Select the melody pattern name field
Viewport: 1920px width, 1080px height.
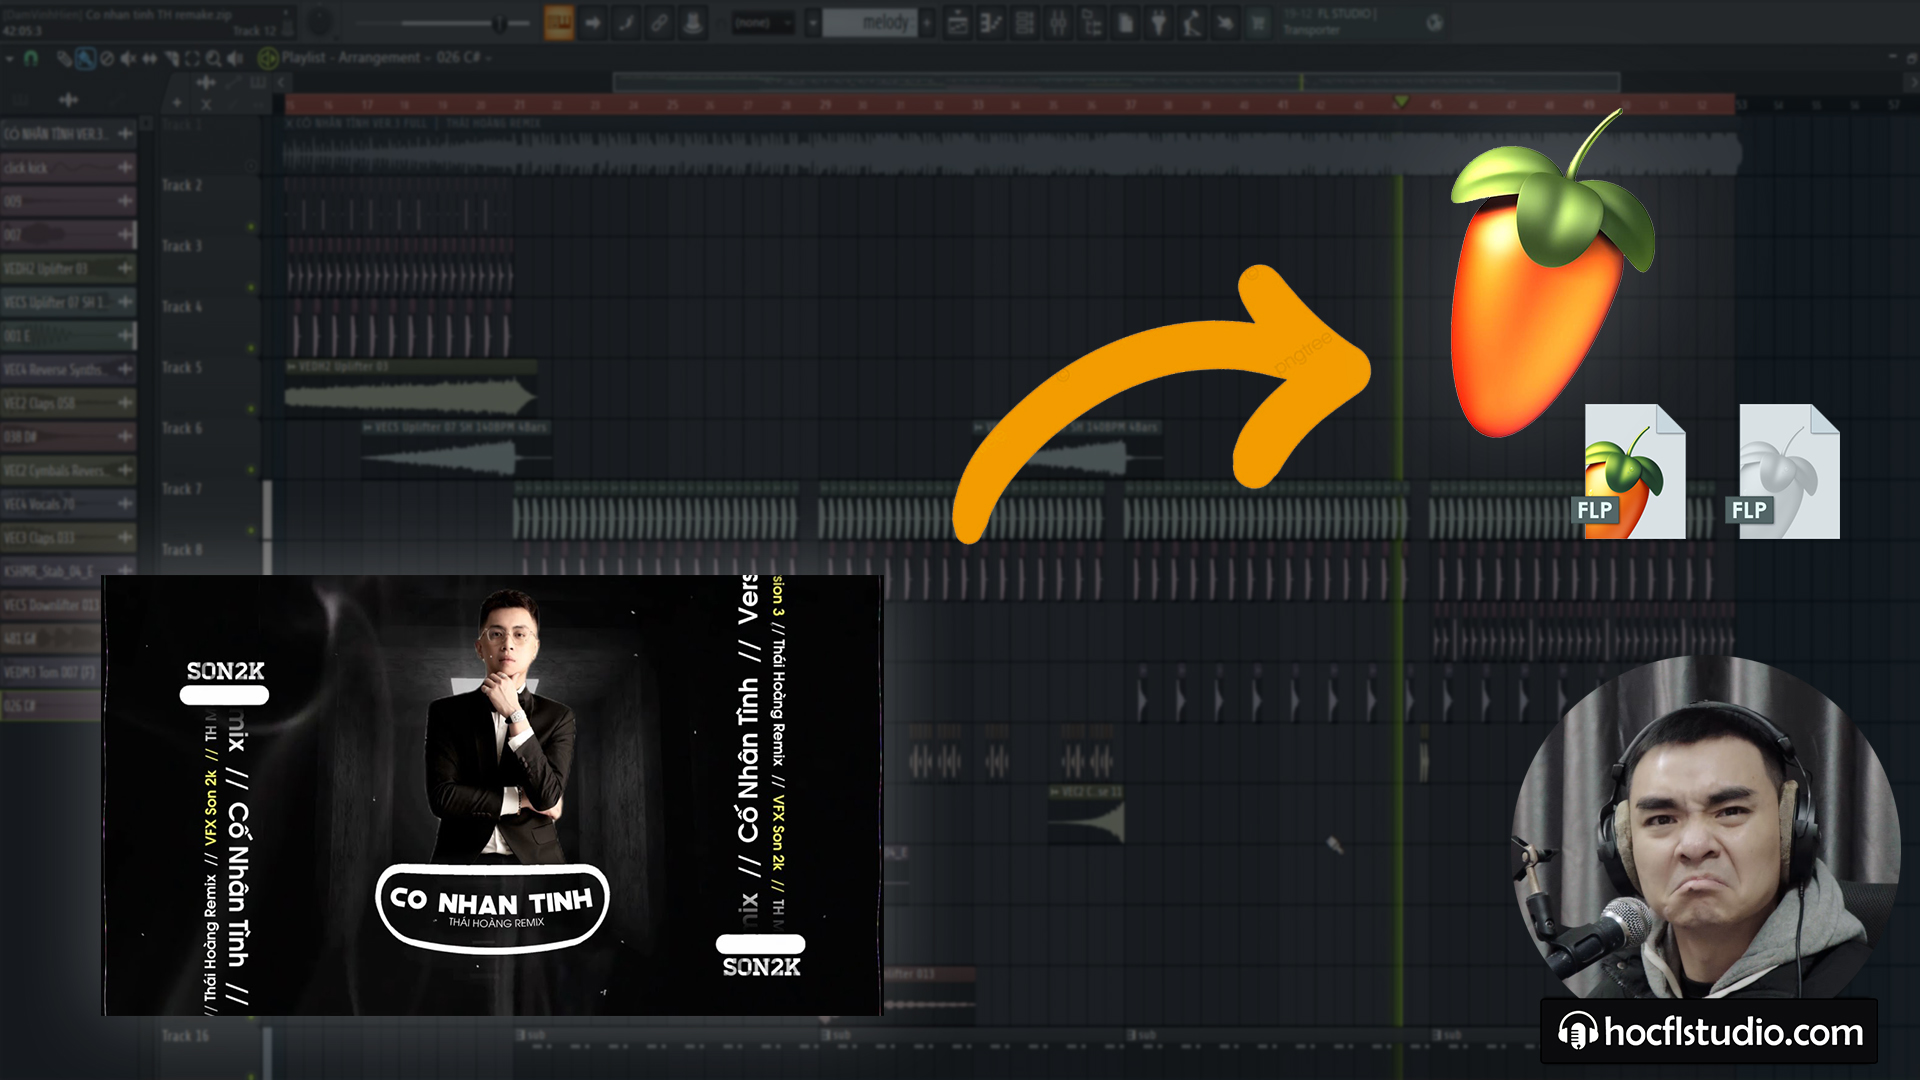pos(869,22)
